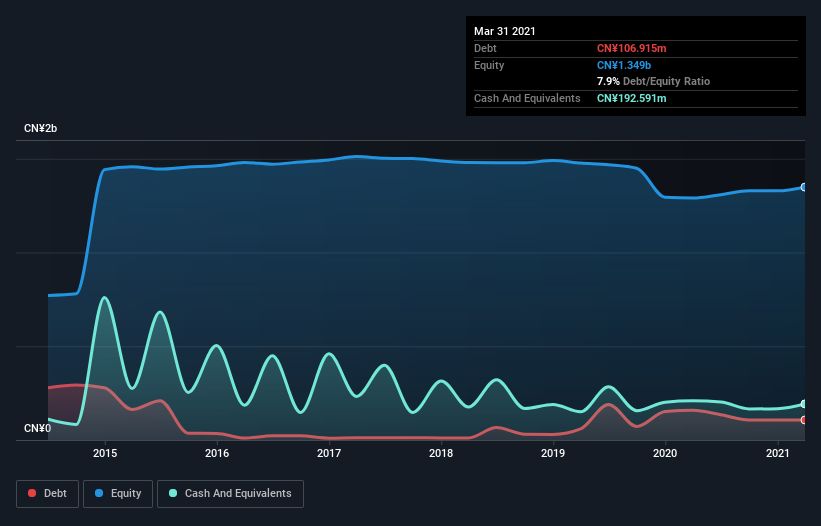
Task: Click the 2016 x-axis label
Action: [x=217, y=453]
